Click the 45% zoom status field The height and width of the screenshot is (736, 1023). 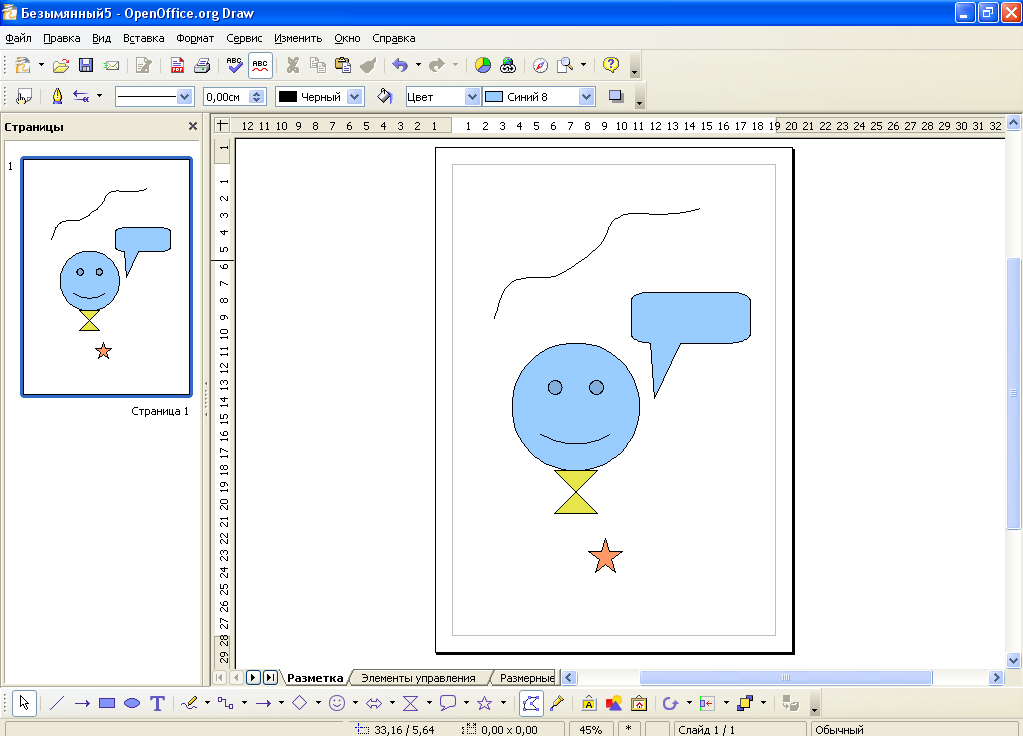[590, 730]
